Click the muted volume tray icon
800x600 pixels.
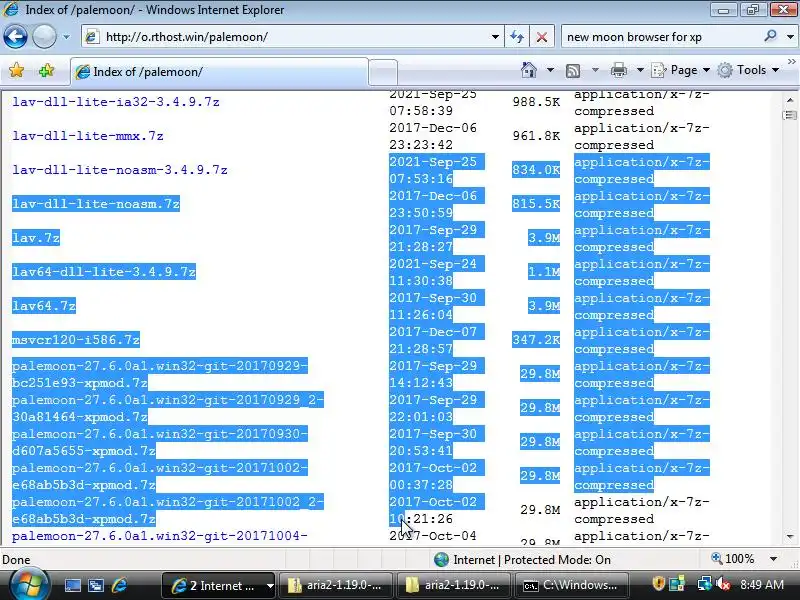coord(722,584)
